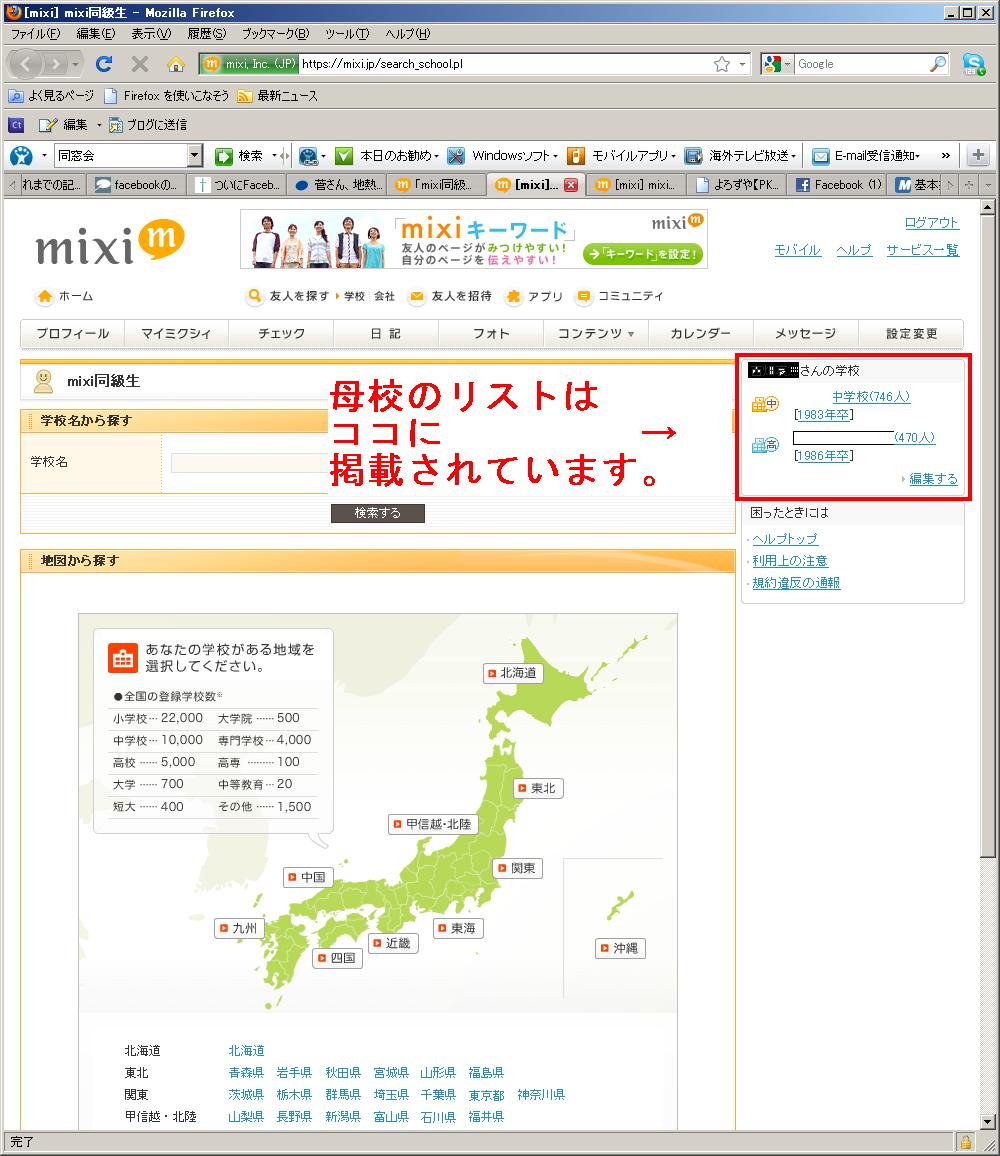Select the 四国 region marker
Image resolution: width=1000 pixels, height=1156 pixels.
(x=337, y=958)
